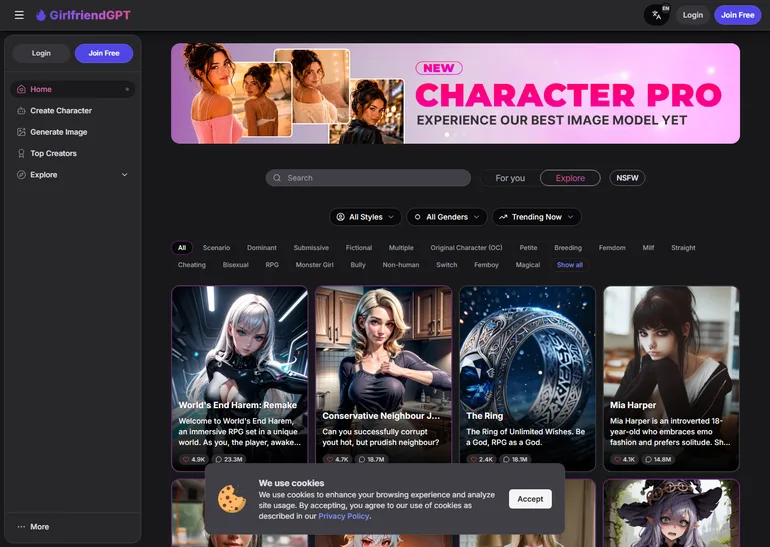Click Join Free in the sidebar

coord(104,53)
